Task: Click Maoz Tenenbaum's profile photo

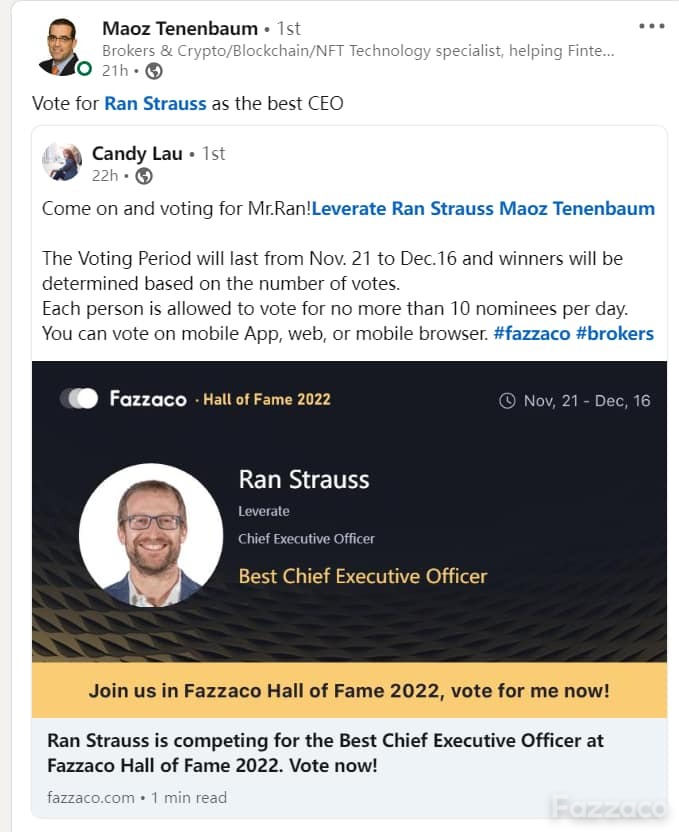Action: point(61,47)
